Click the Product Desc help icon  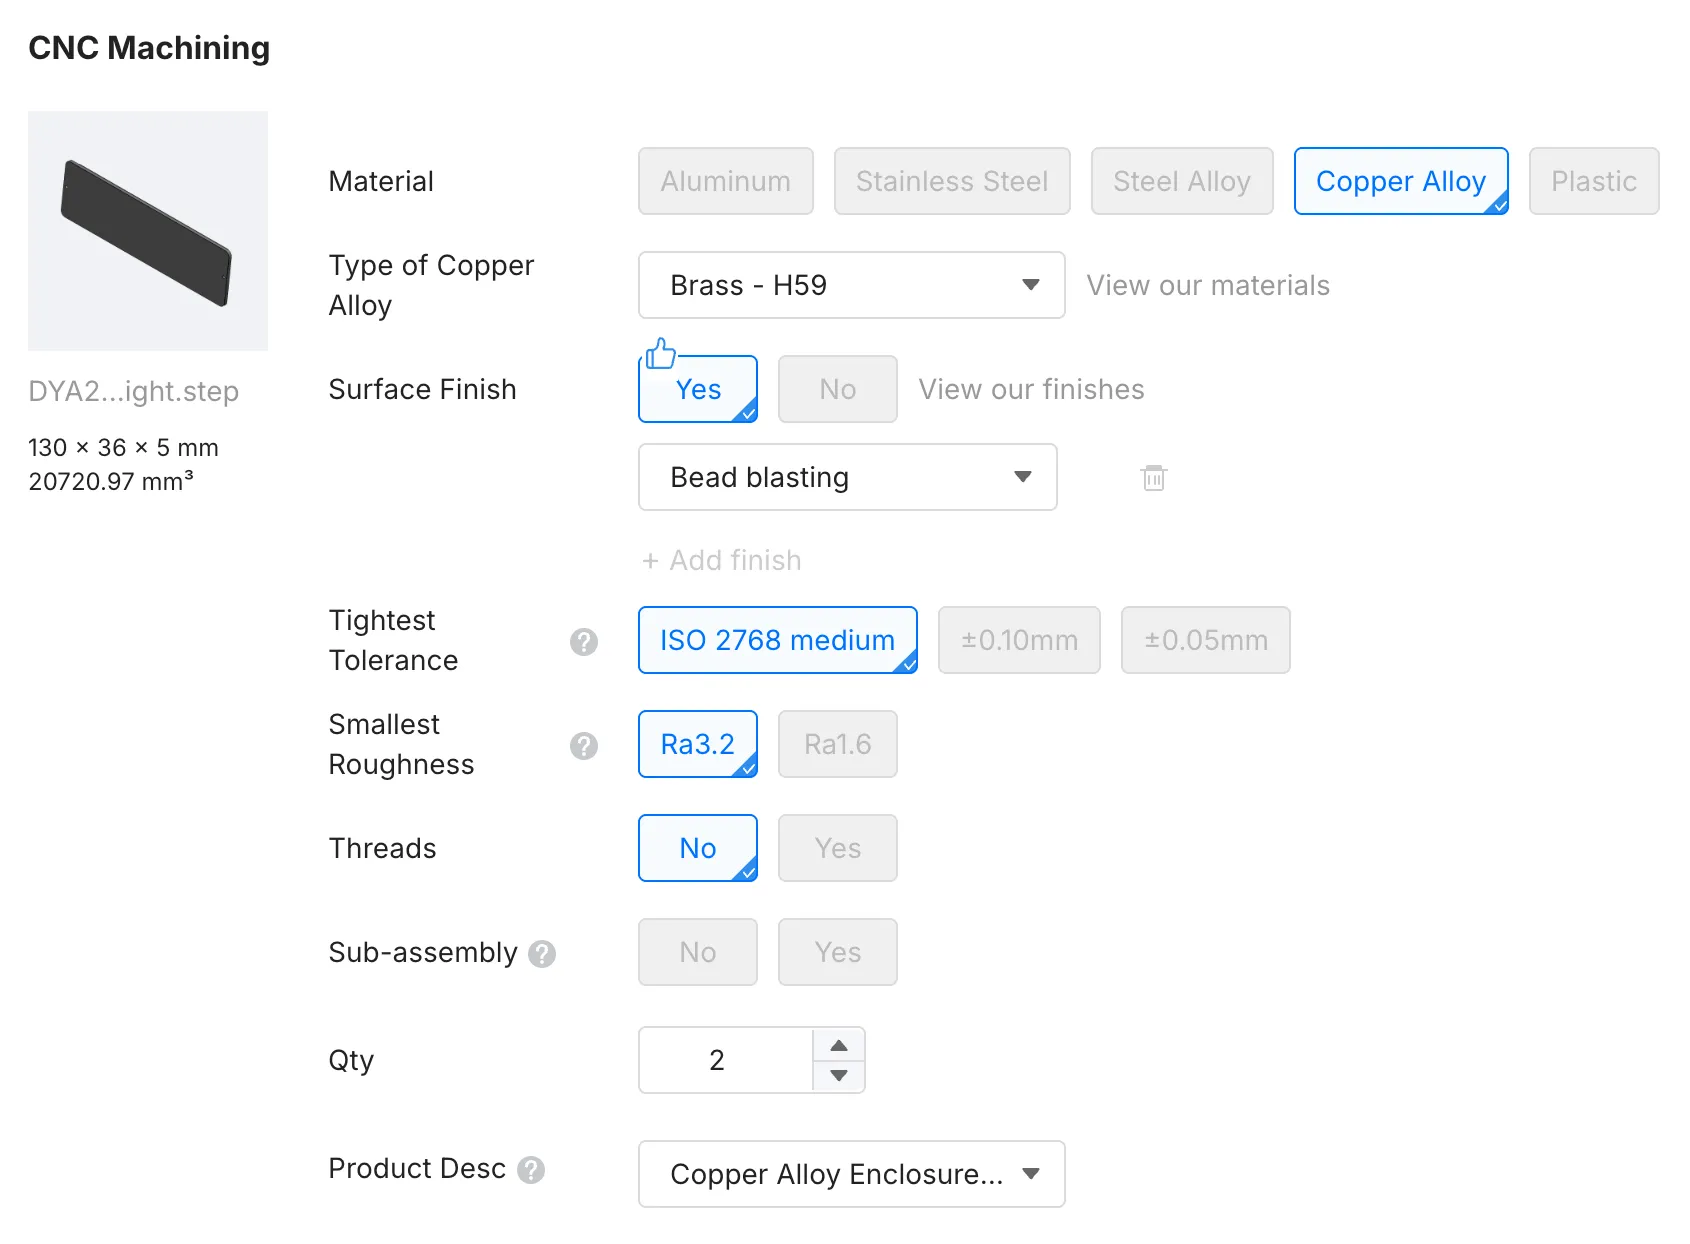[x=531, y=1170]
